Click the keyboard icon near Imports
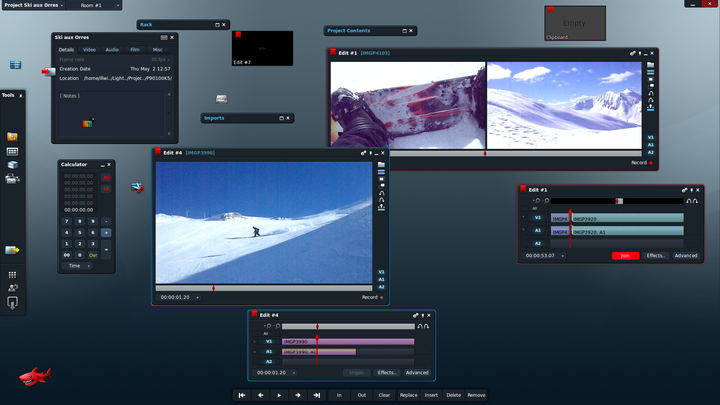The width and height of the screenshot is (720, 405). tap(221, 99)
